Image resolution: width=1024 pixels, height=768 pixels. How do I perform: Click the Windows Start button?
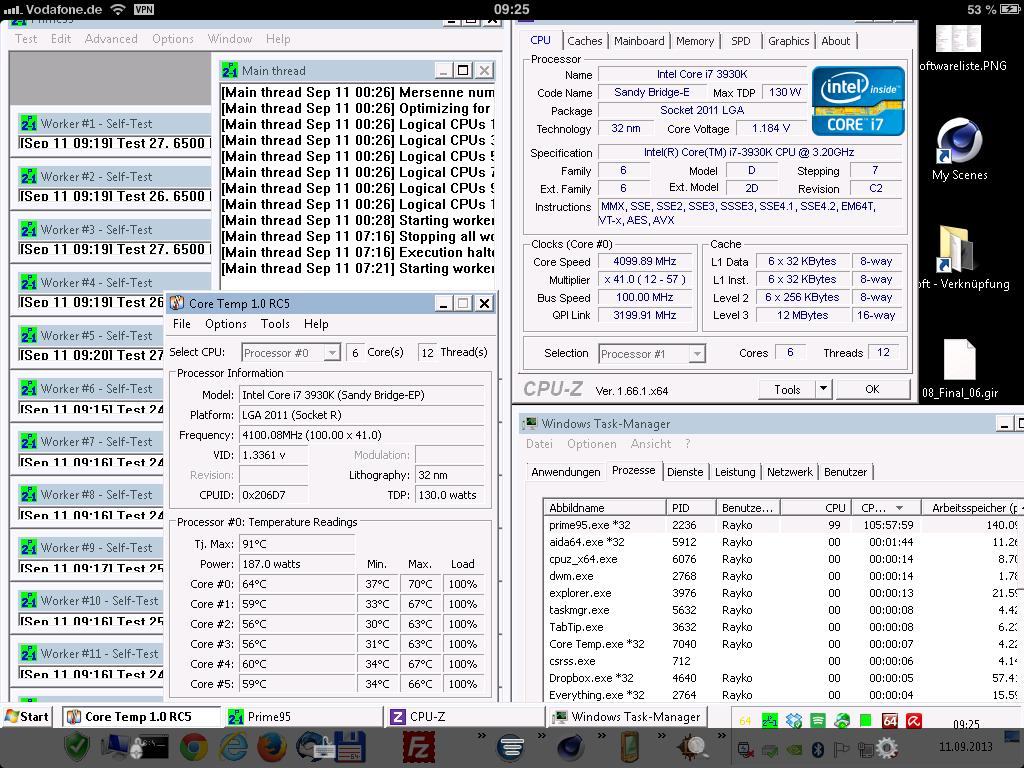click(28, 716)
